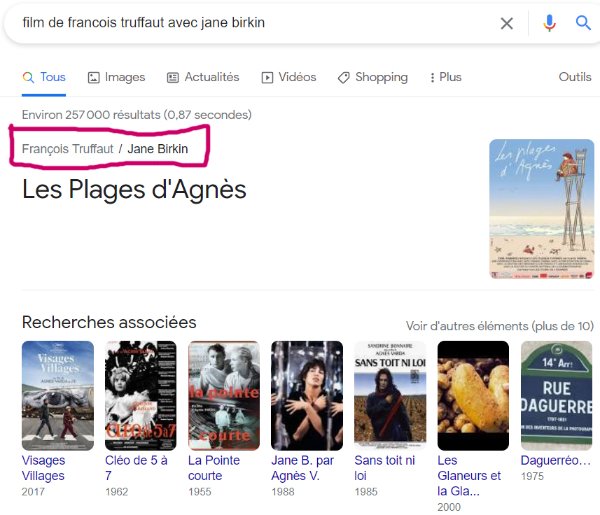Open the Actualités tab
This screenshot has width=600, height=515.
coord(203,77)
